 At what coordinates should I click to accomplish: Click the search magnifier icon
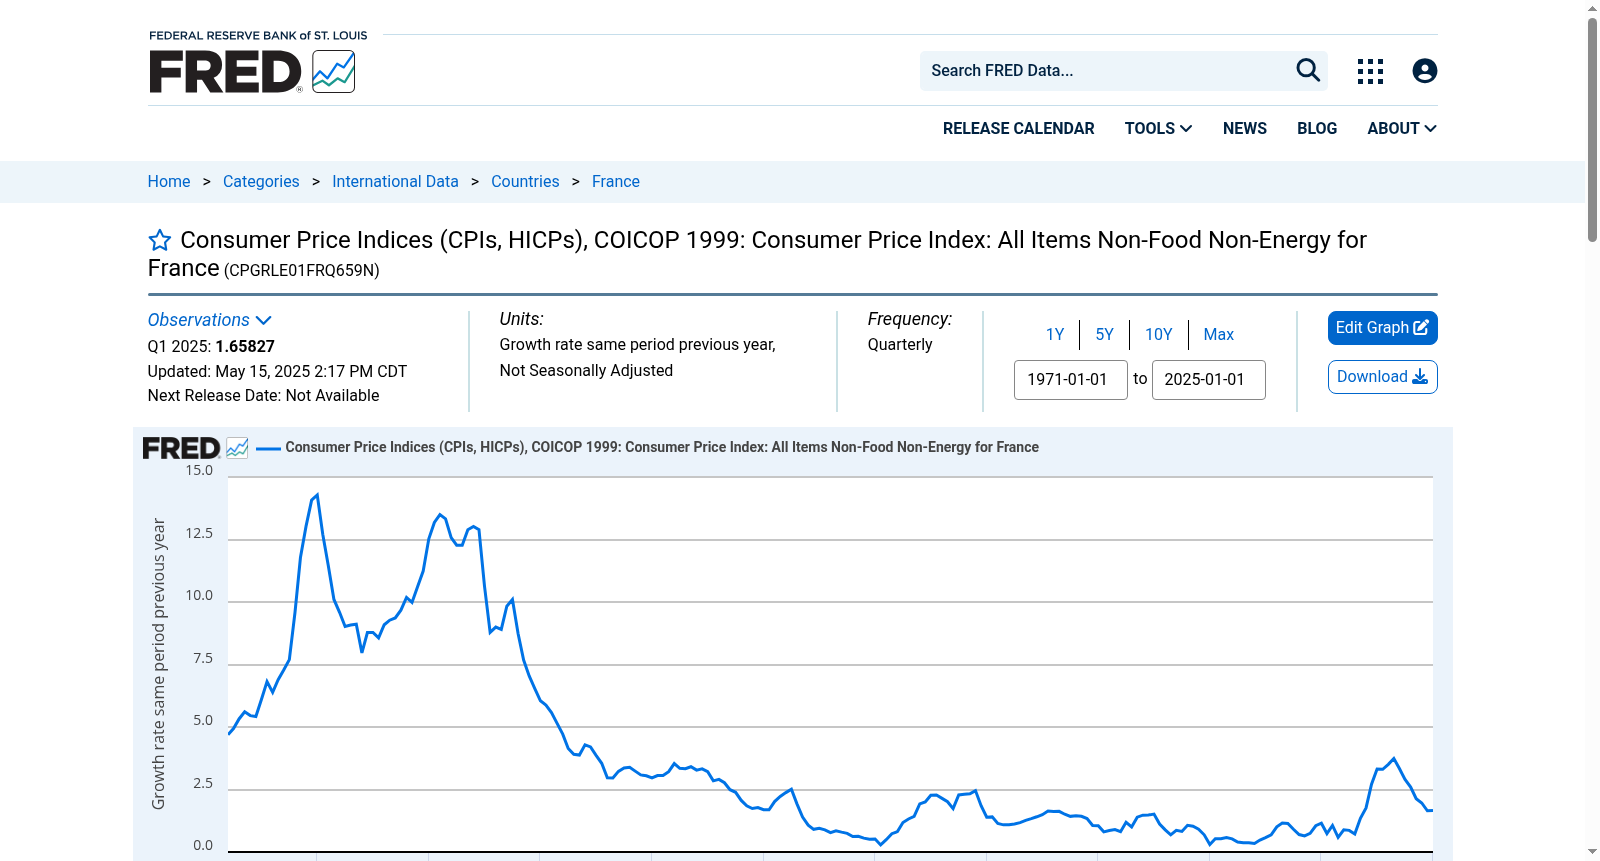coord(1308,70)
